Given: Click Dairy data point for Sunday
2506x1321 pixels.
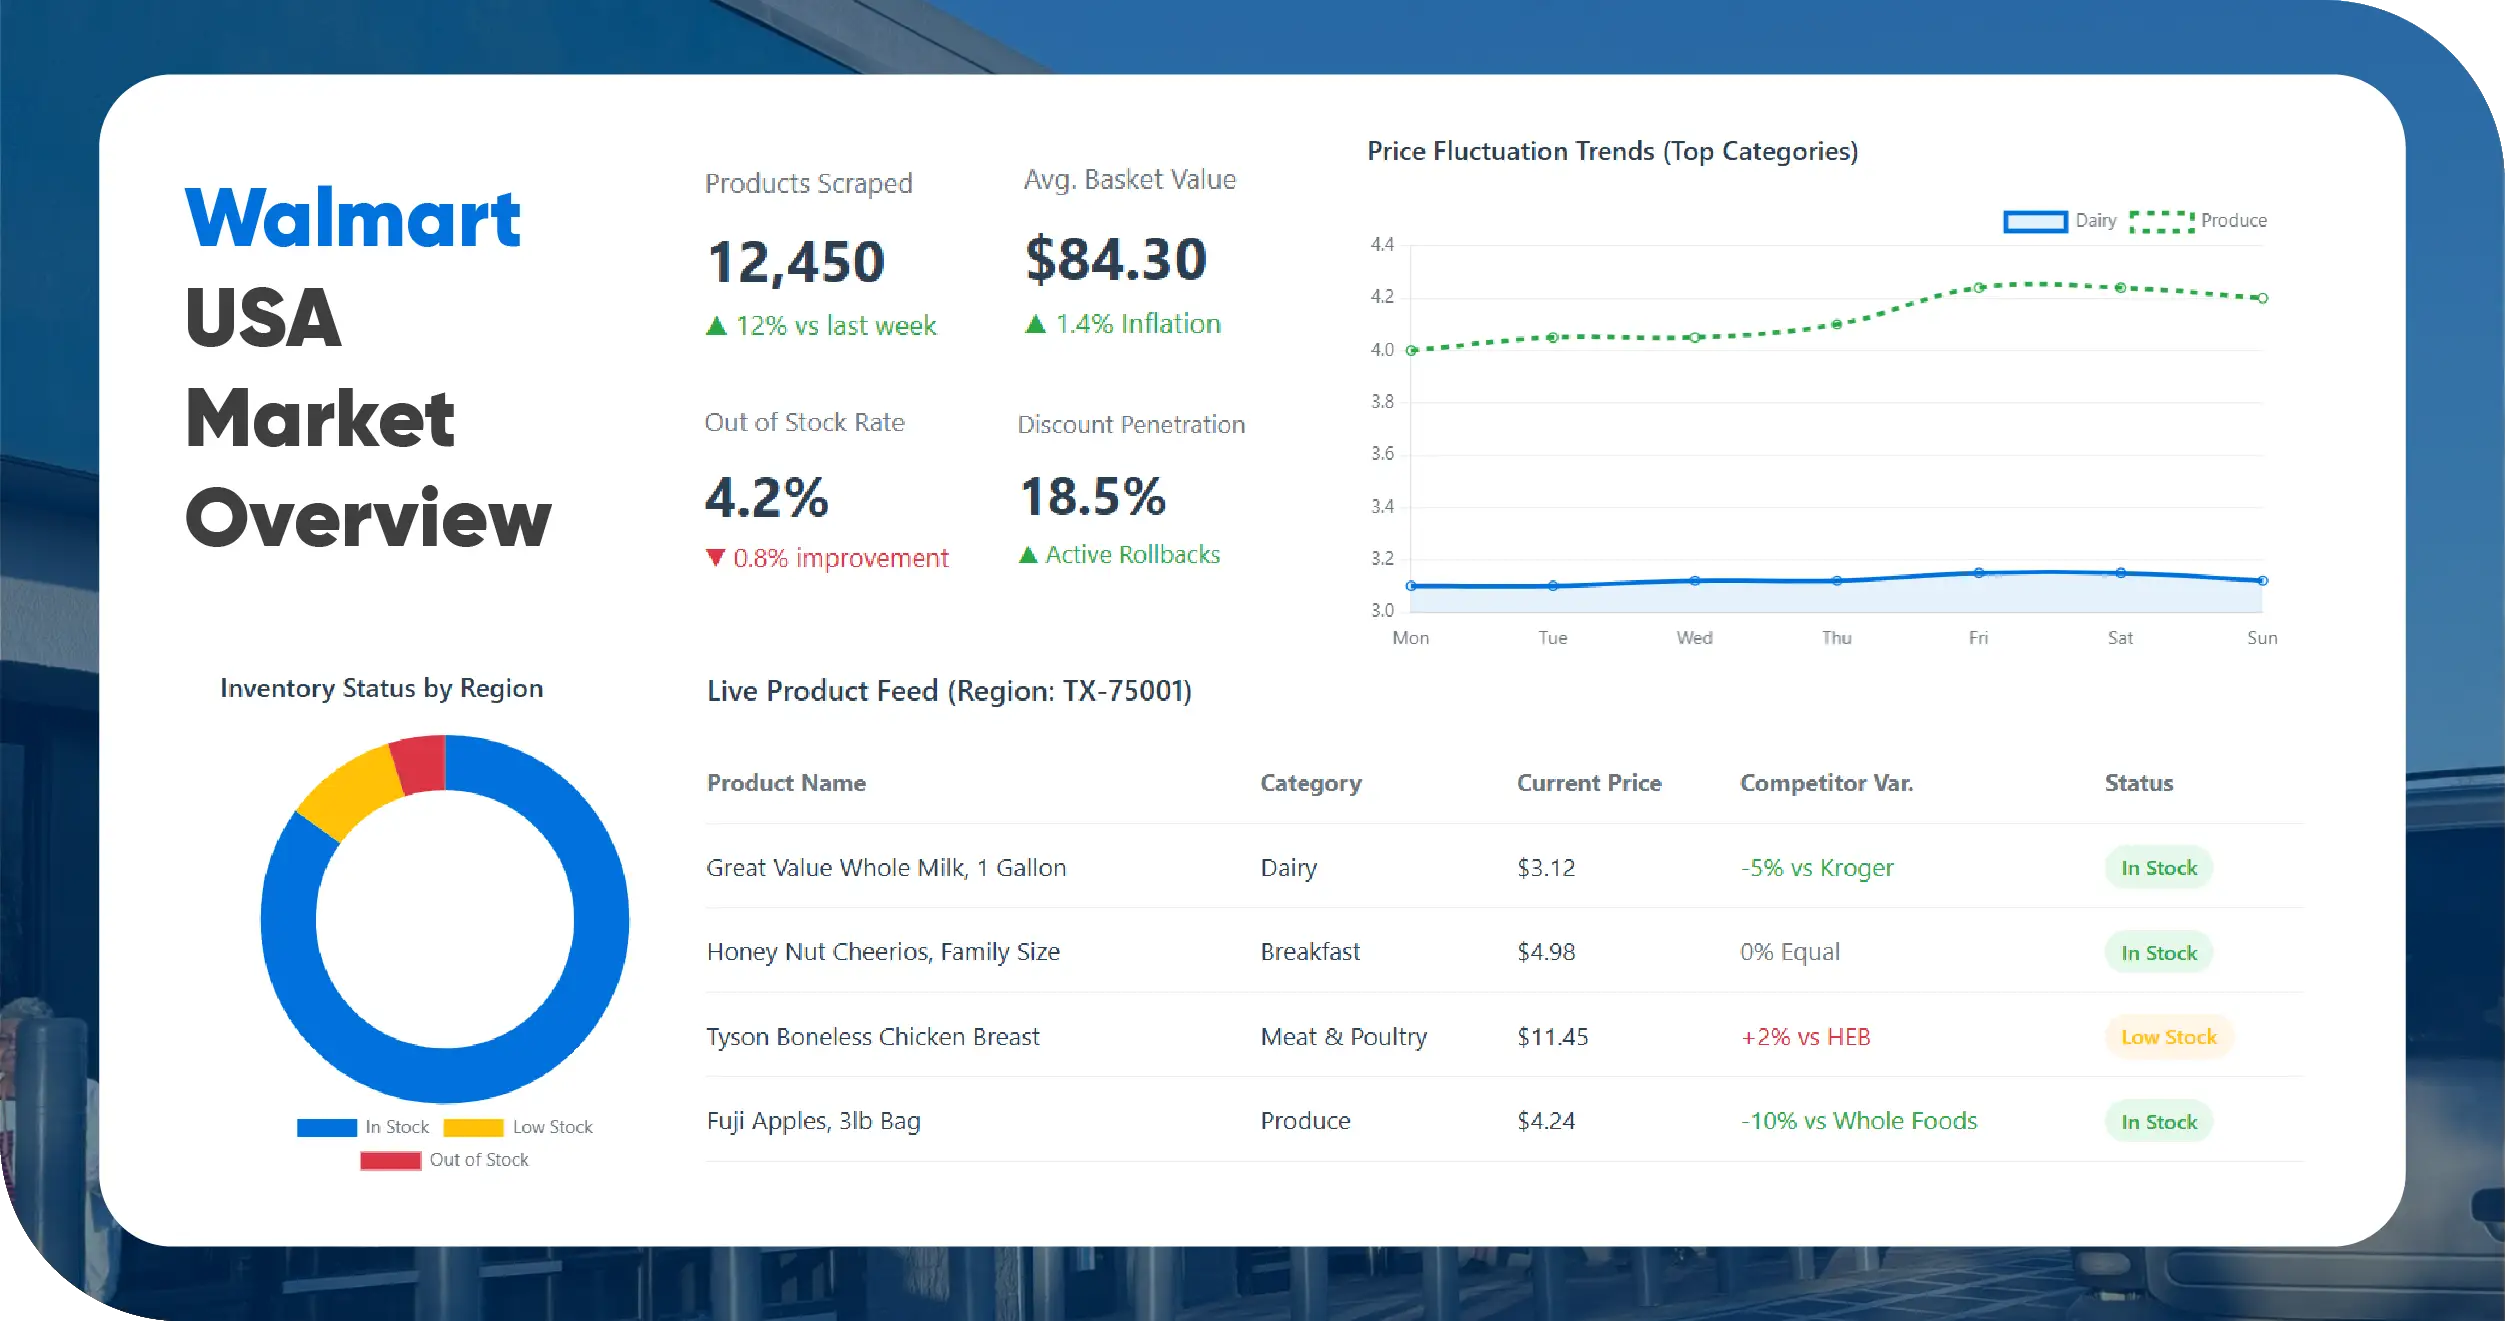Looking at the screenshot, I should point(2262,580).
